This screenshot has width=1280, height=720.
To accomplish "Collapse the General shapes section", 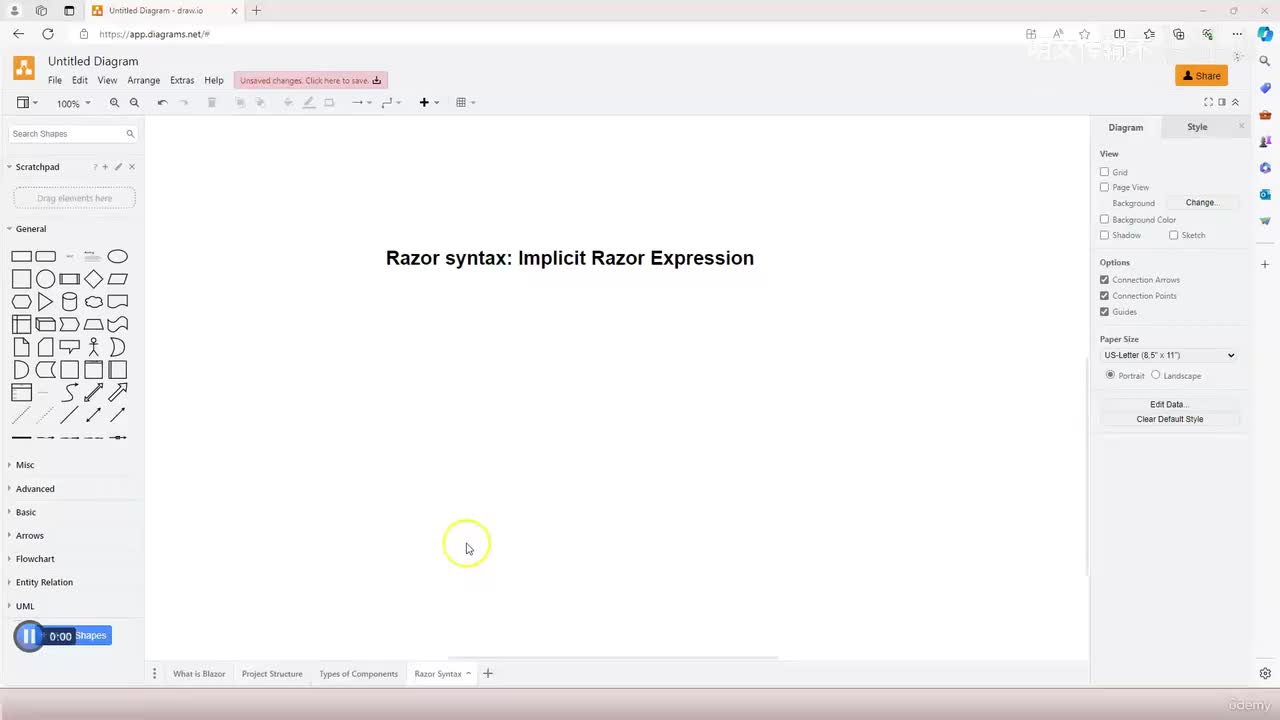I will [x=31, y=229].
